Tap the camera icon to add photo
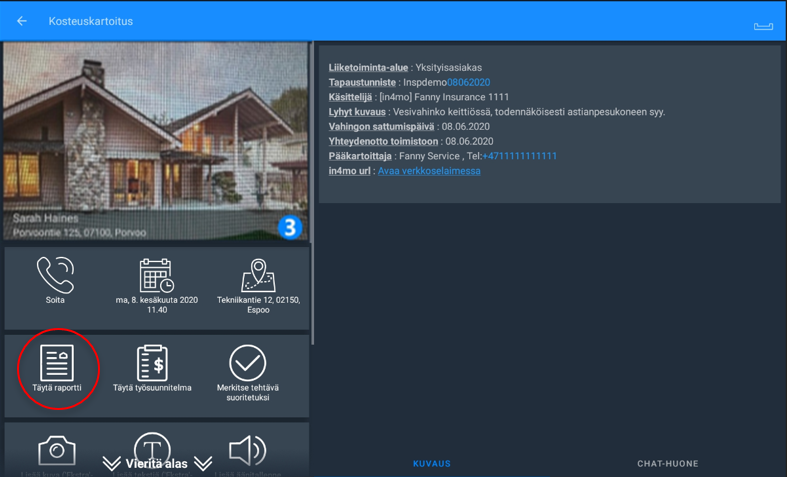 click(x=56, y=450)
